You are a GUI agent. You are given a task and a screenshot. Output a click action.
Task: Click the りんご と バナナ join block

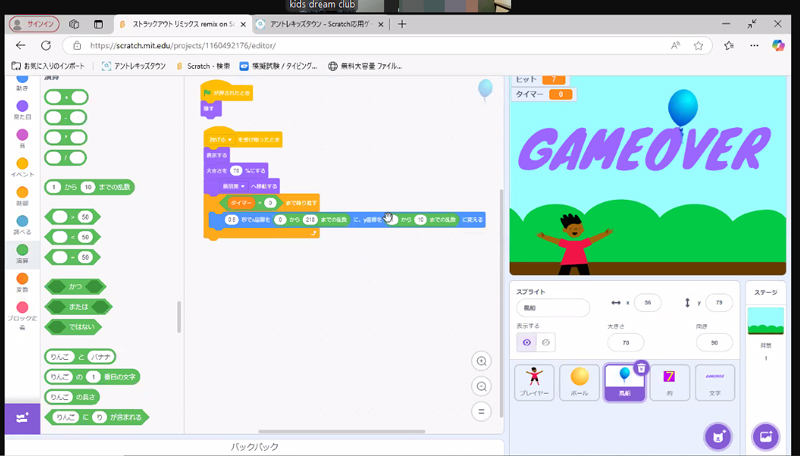(x=80, y=357)
